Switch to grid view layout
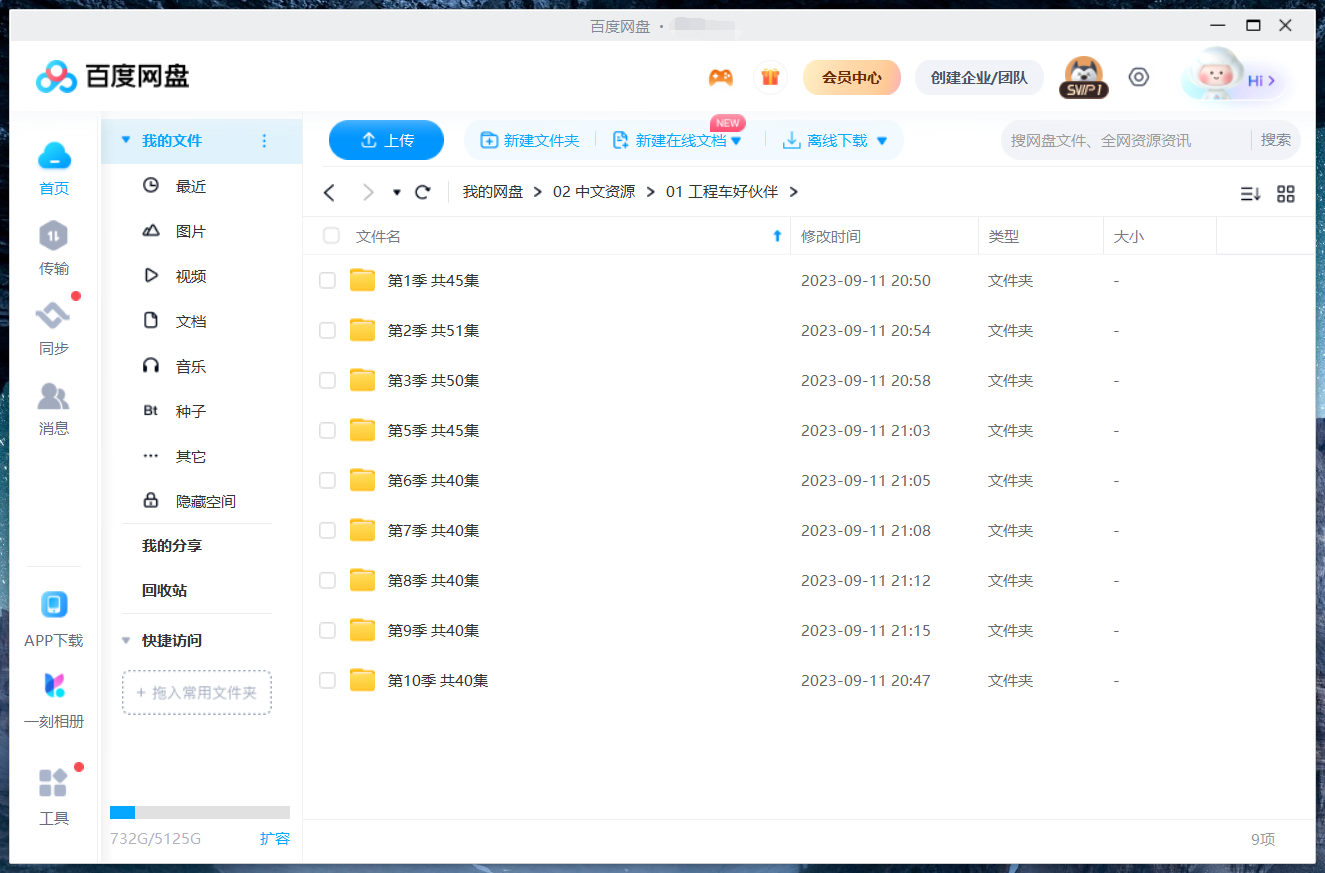The width and height of the screenshot is (1325, 873). [1286, 193]
